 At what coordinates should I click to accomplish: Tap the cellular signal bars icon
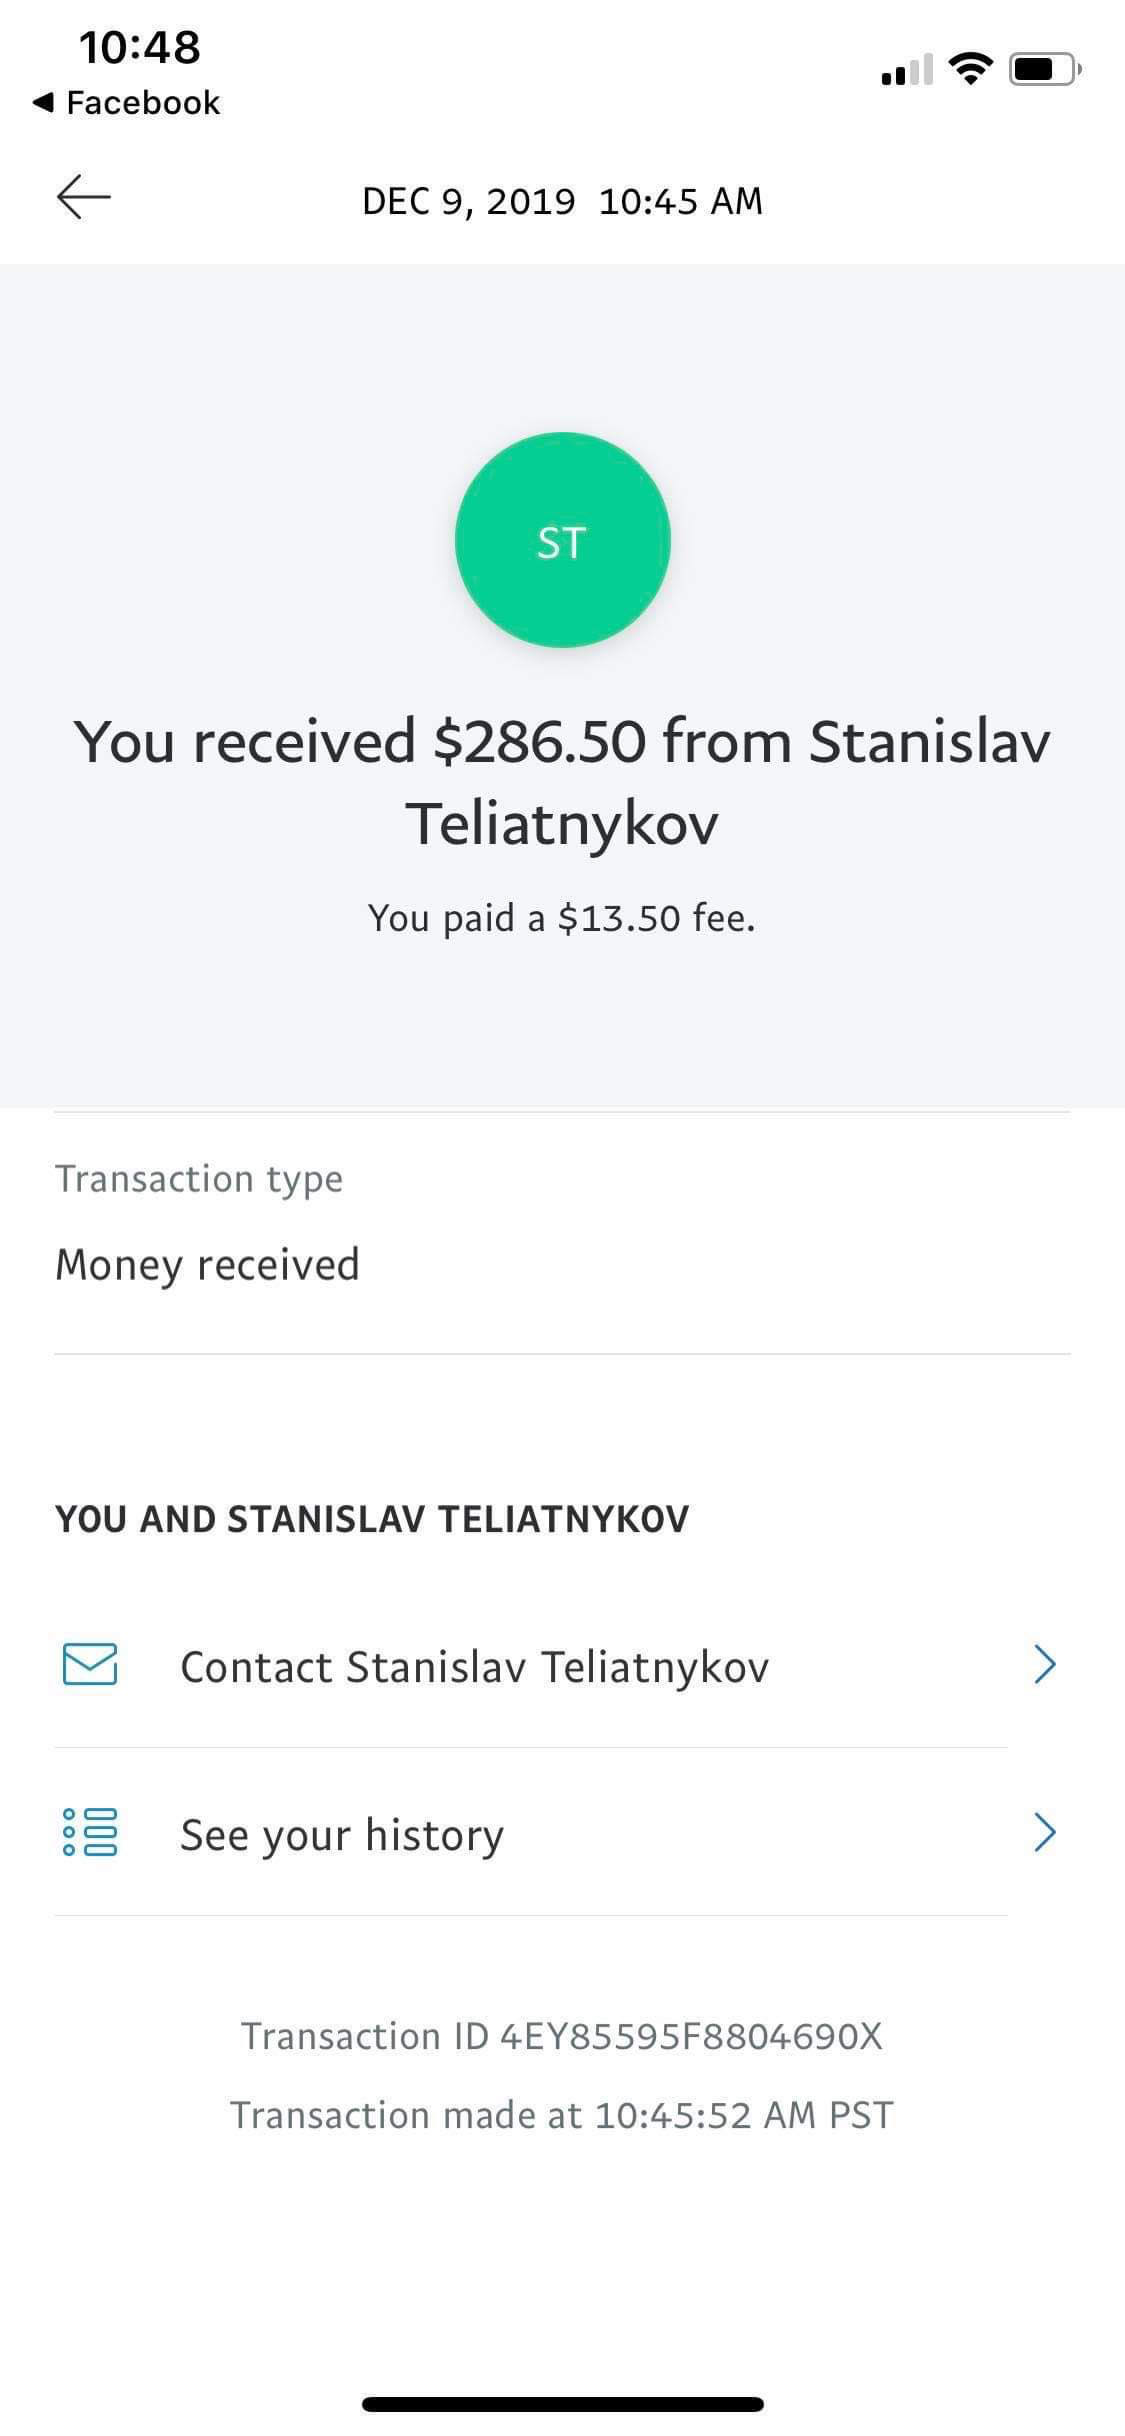tap(906, 71)
